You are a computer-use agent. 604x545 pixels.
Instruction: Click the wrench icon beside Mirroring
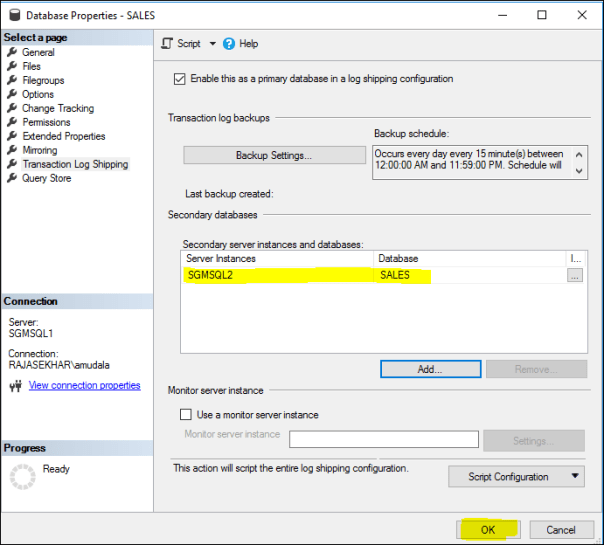coord(13,151)
